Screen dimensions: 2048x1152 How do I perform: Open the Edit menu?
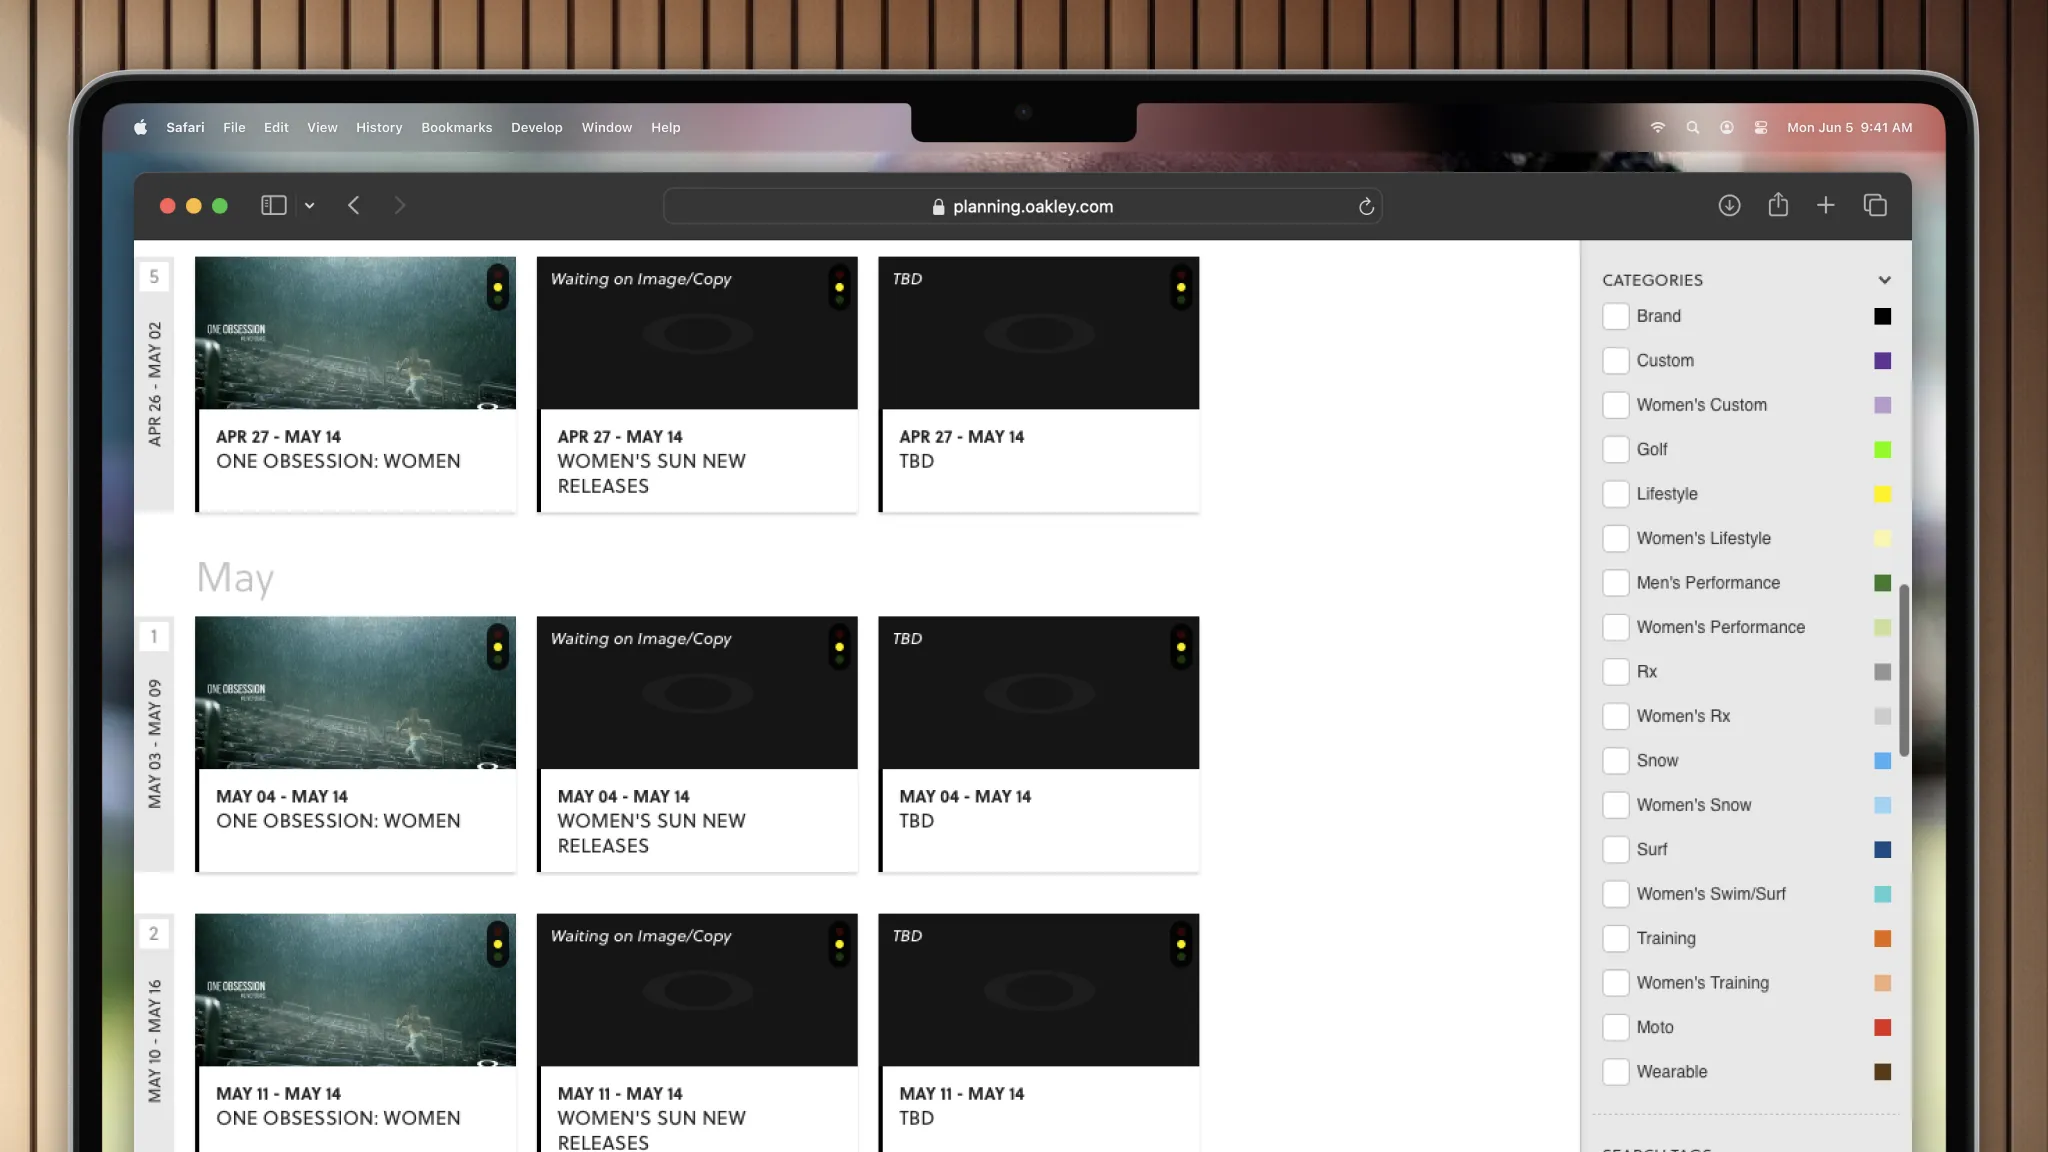(x=276, y=127)
